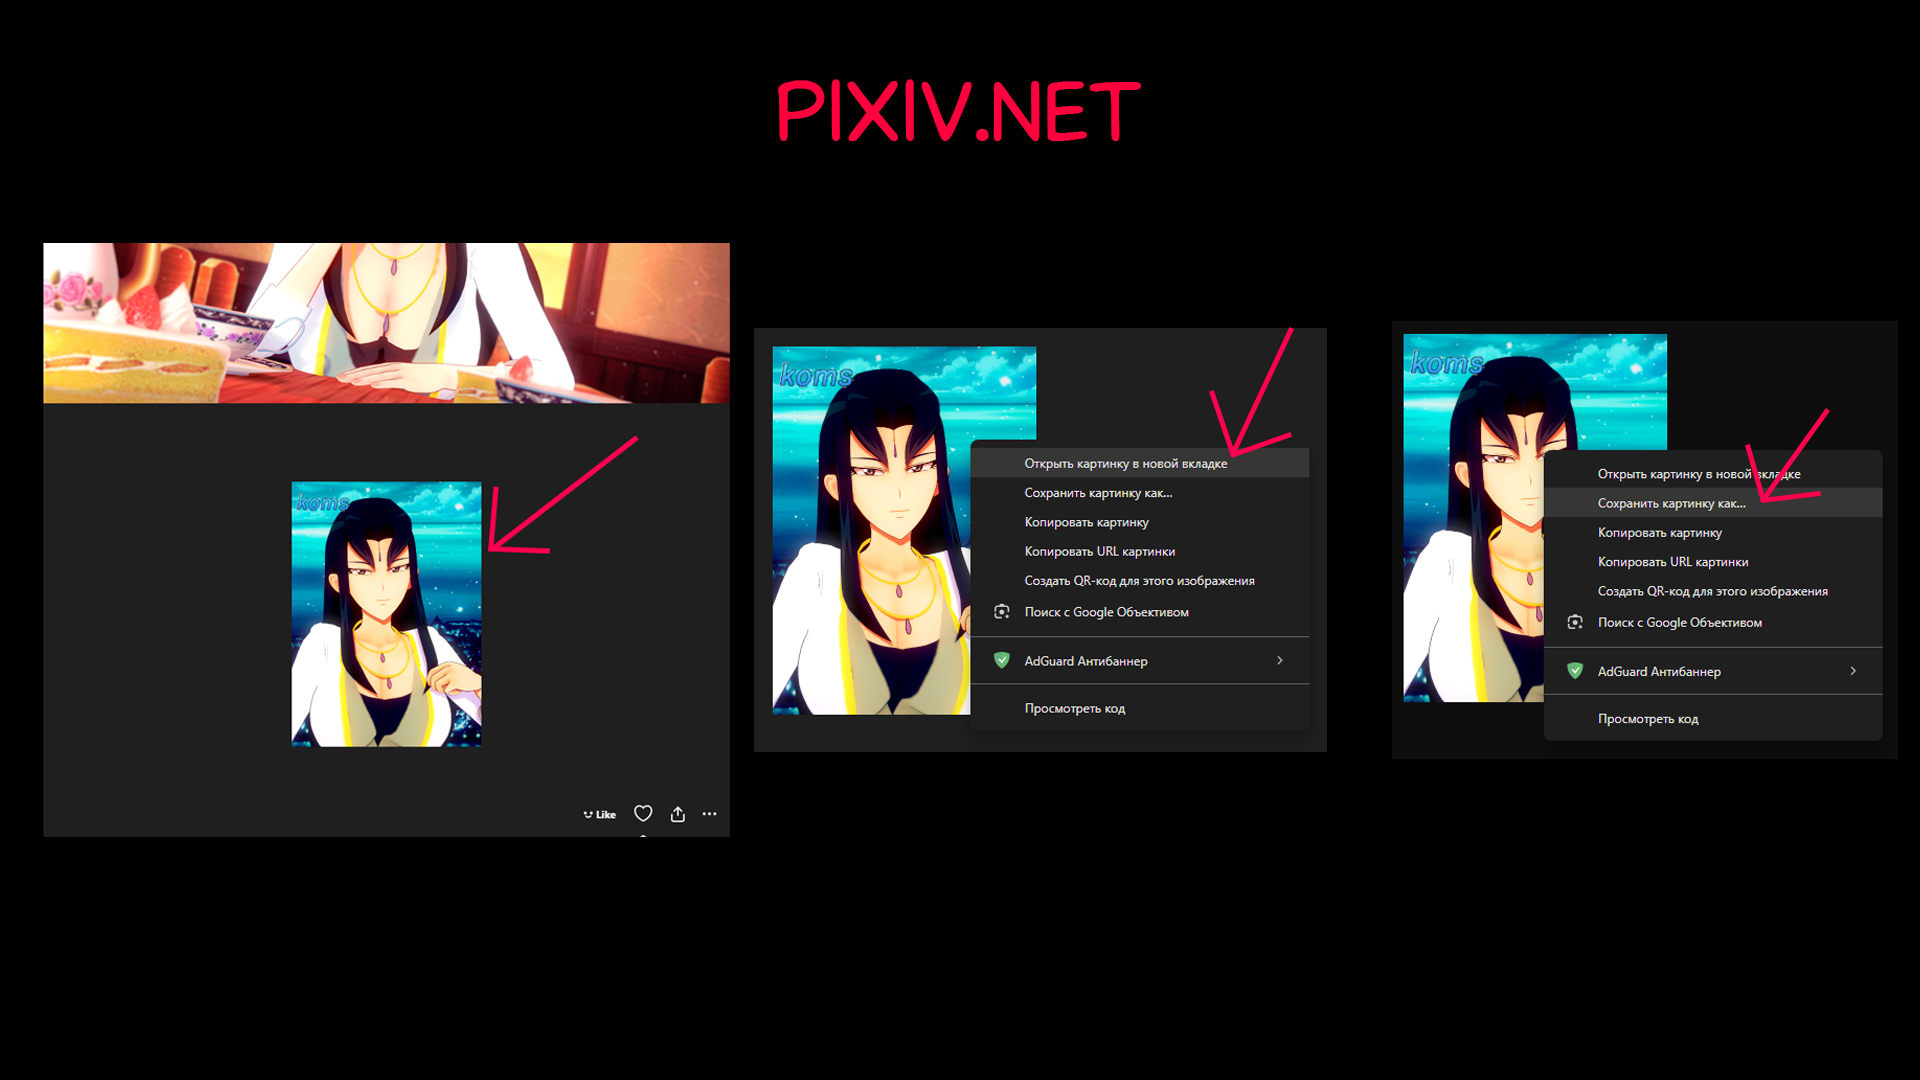Choose 'Копировать URL картинки' in the middle menu

(1099, 551)
